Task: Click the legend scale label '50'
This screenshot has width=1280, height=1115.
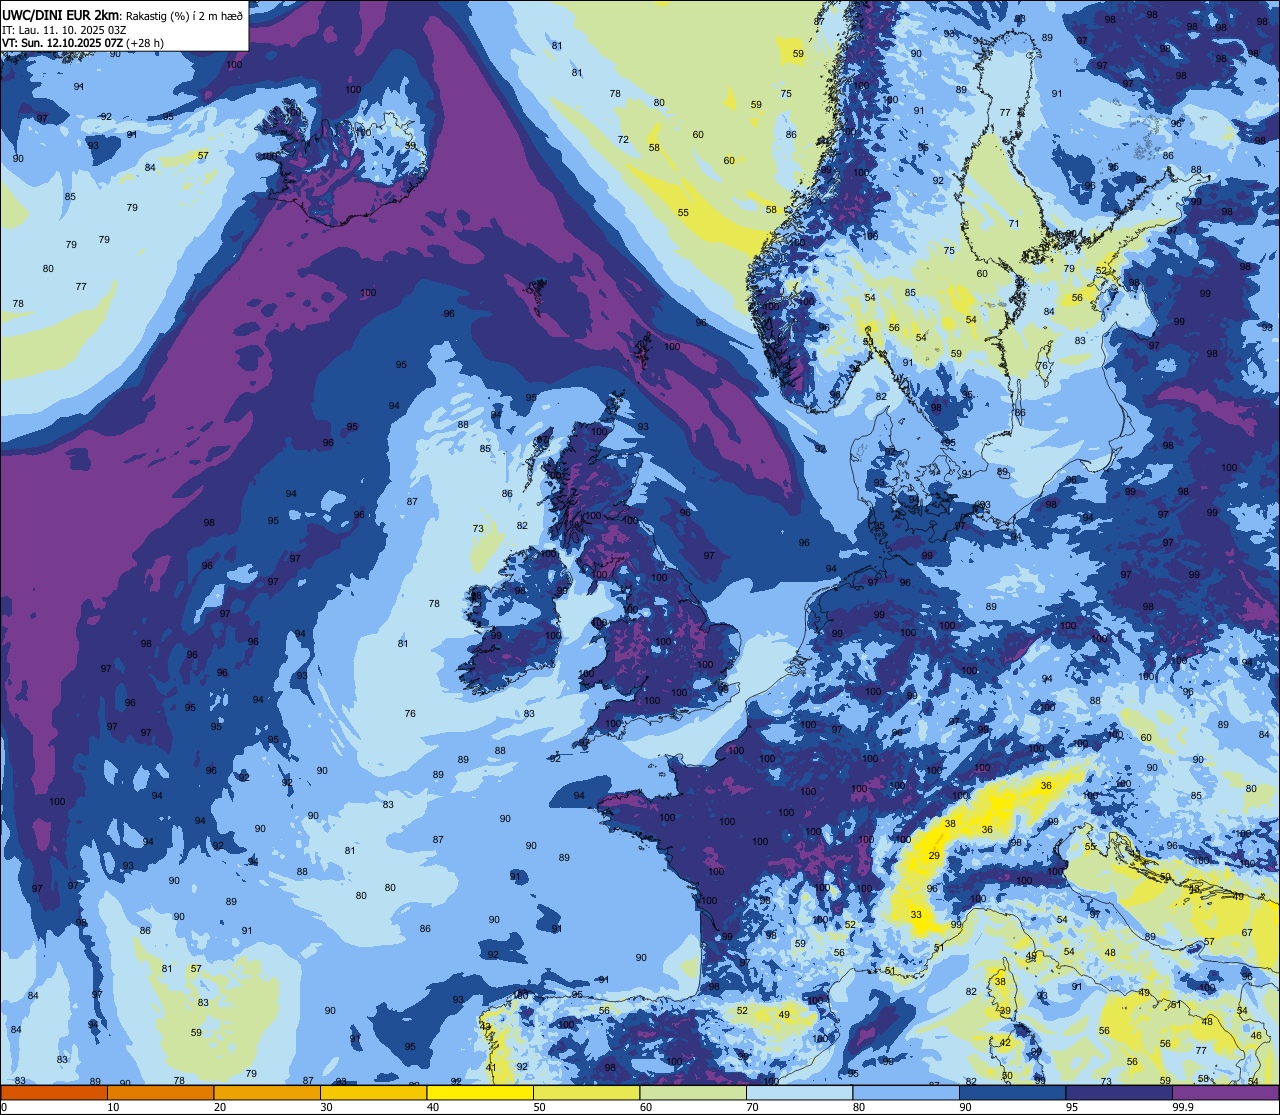Action: tap(539, 1107)
